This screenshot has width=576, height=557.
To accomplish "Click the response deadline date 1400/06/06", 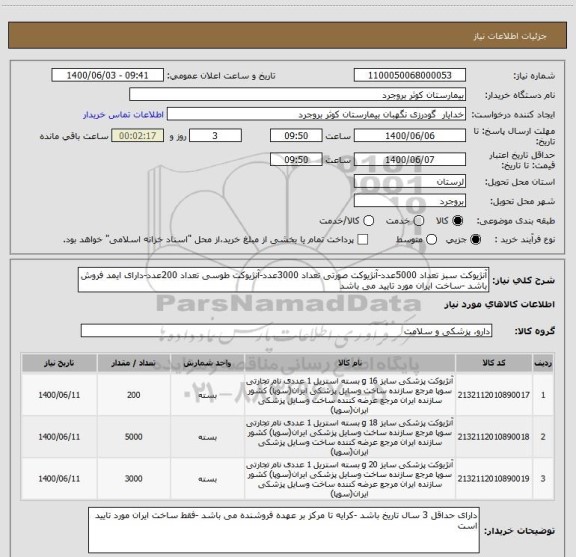I will tap(410, 136).
